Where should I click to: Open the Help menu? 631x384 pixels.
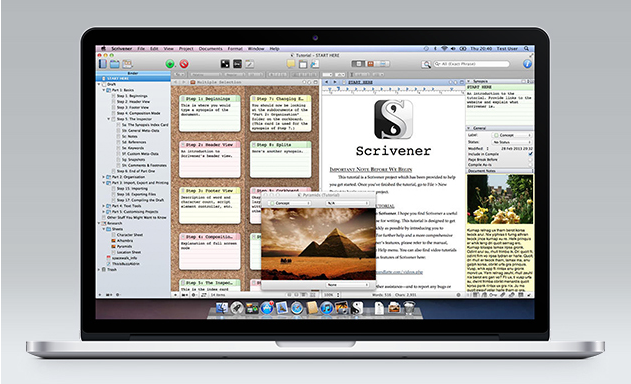[x=274, y=48]
